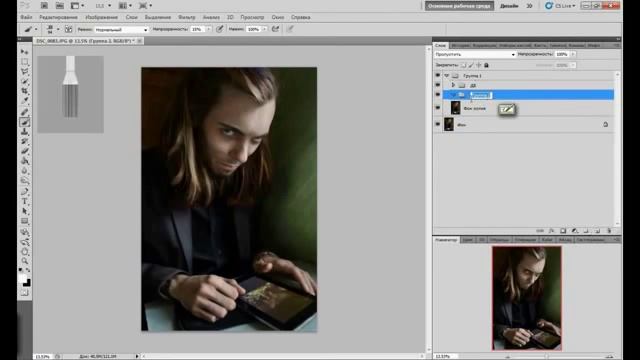Select the Rectangle shape tool
Viewport: 640px width, 360px height.
25,221
